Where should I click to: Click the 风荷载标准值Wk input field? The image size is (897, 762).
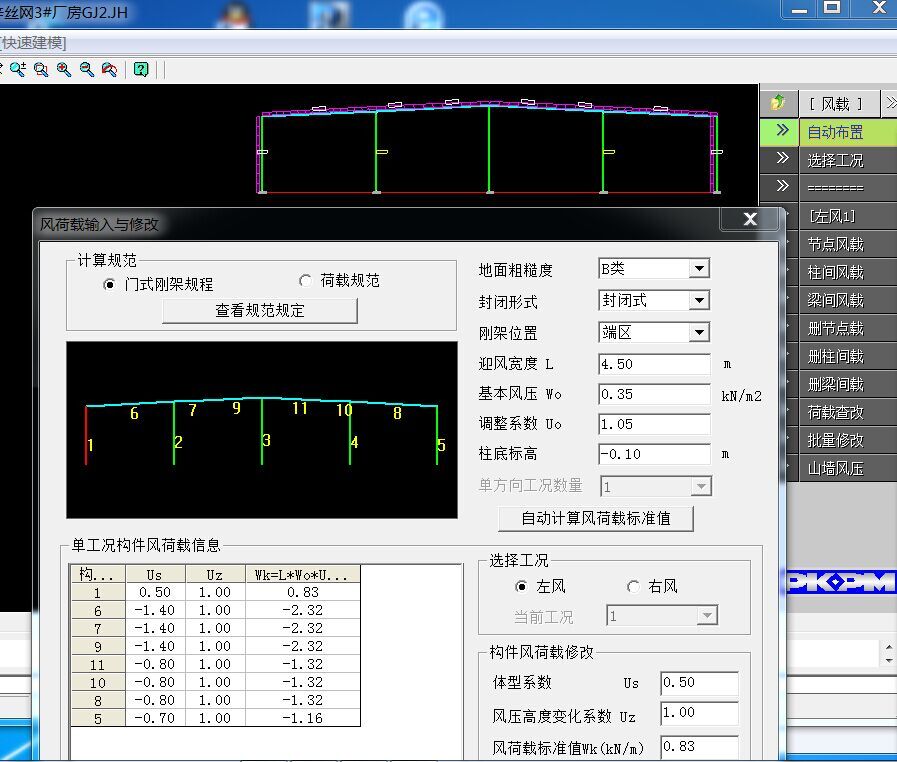click(699, 747)
